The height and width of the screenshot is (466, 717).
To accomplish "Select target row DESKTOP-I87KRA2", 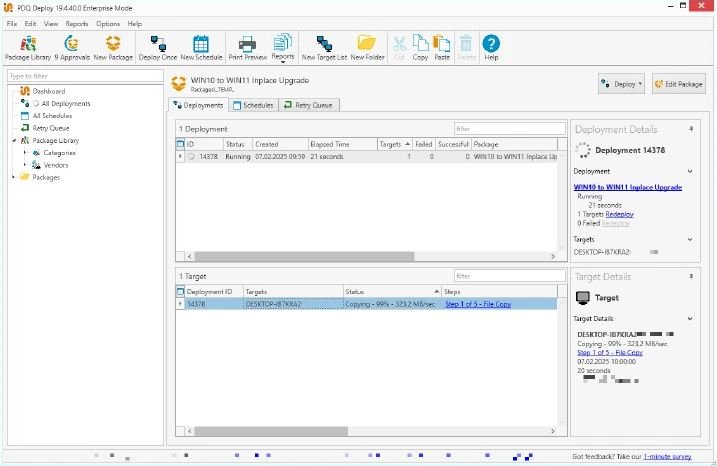I will coord(367,304).
